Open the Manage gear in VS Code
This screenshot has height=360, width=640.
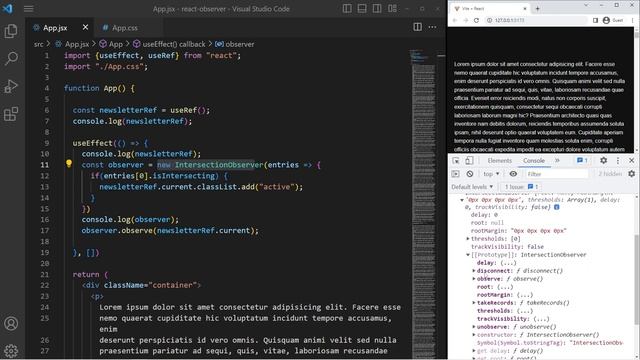[11, 350]
